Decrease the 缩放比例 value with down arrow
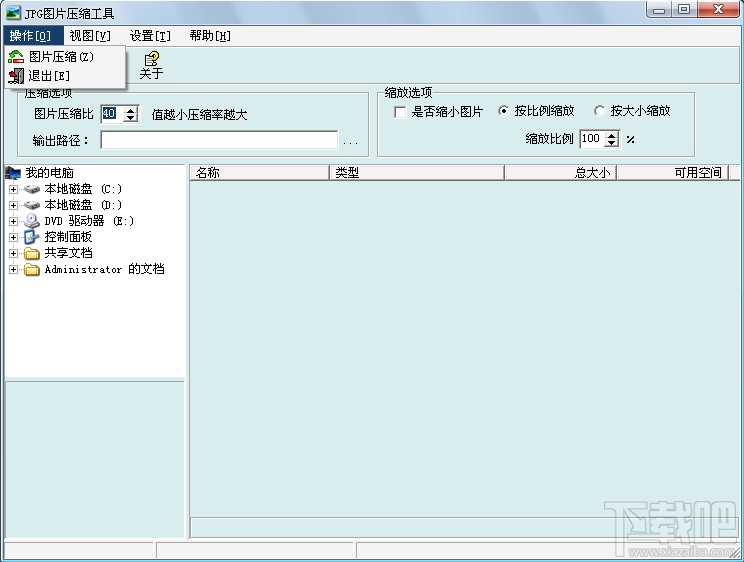The width and height of the screenshot is (744, 562). tap(612, 143)
